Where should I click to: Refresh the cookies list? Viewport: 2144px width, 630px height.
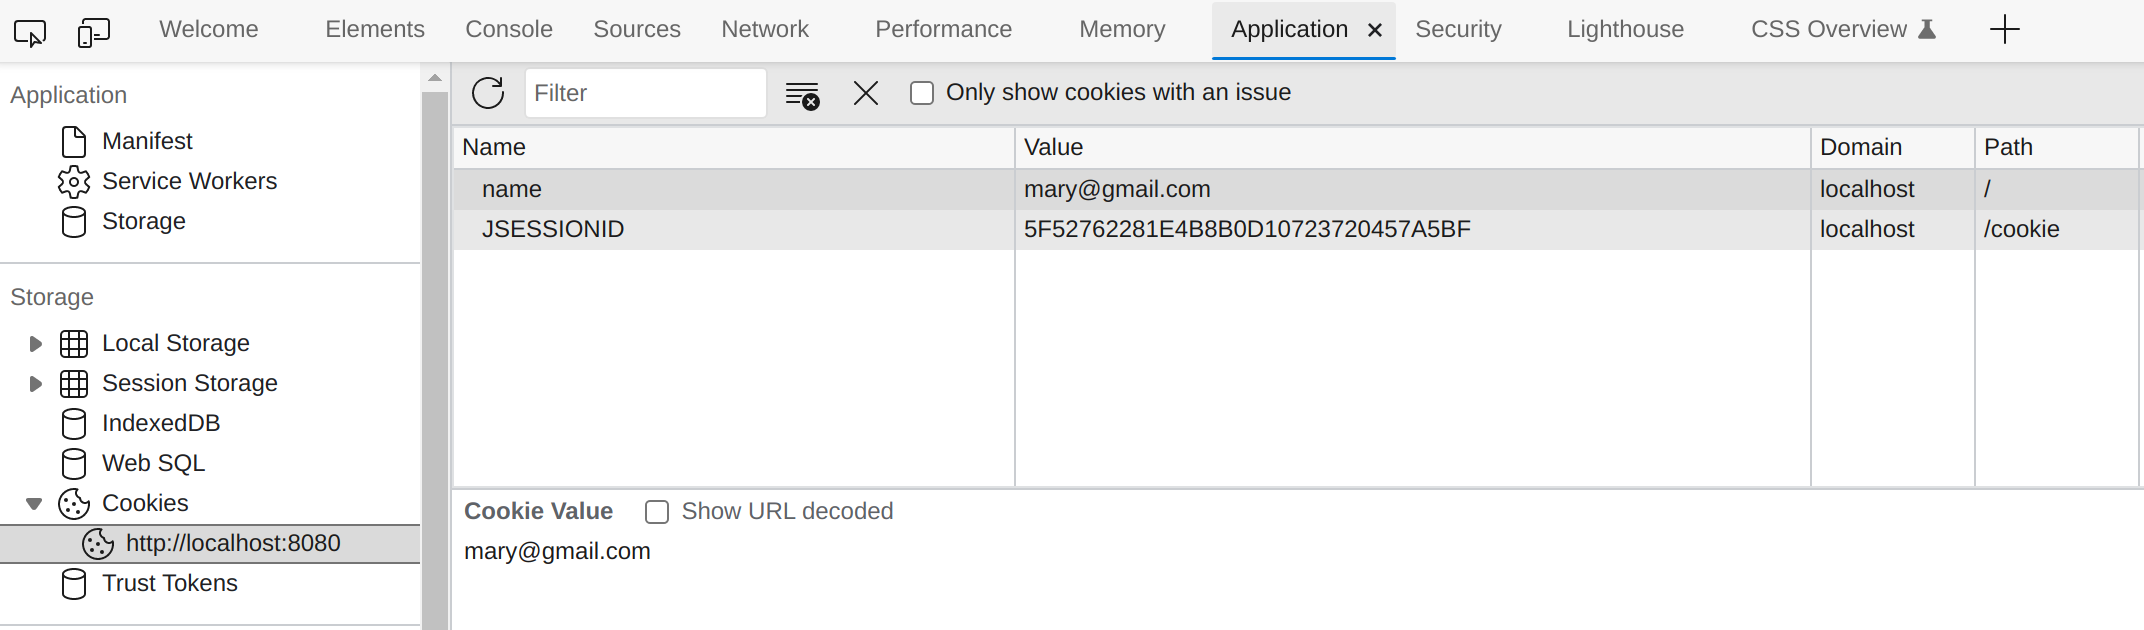tap(488, 93)
